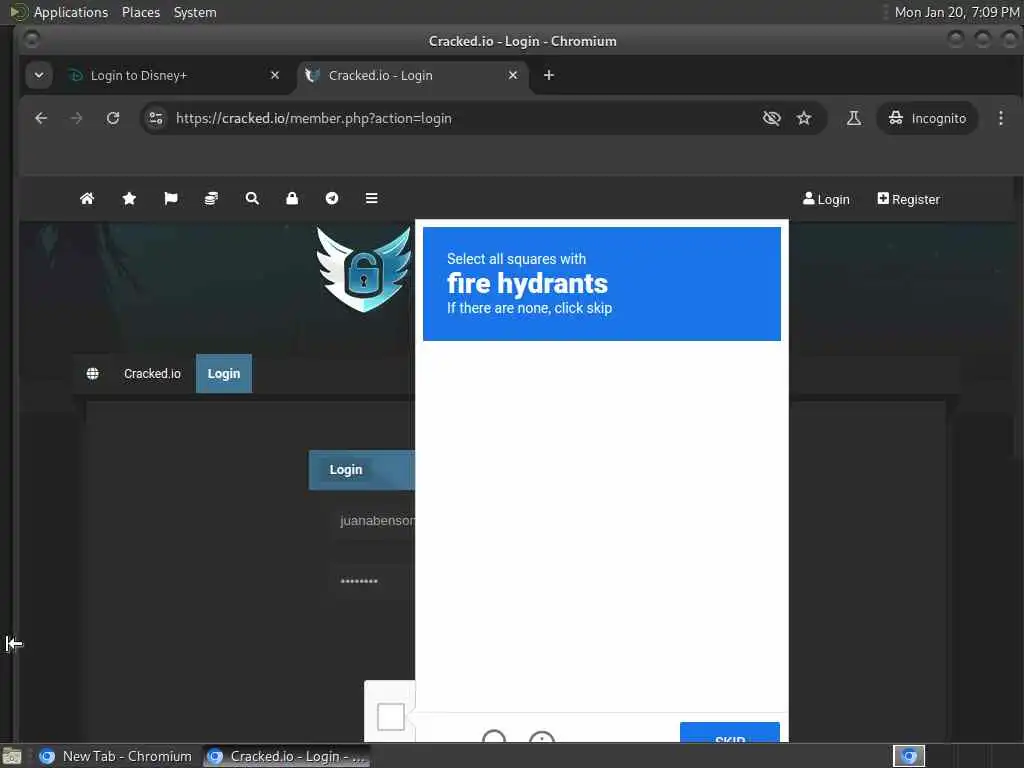1024x768 pixels.
Task: Tick the reCAPTCHA checkbox
Action: coord(391,716)
